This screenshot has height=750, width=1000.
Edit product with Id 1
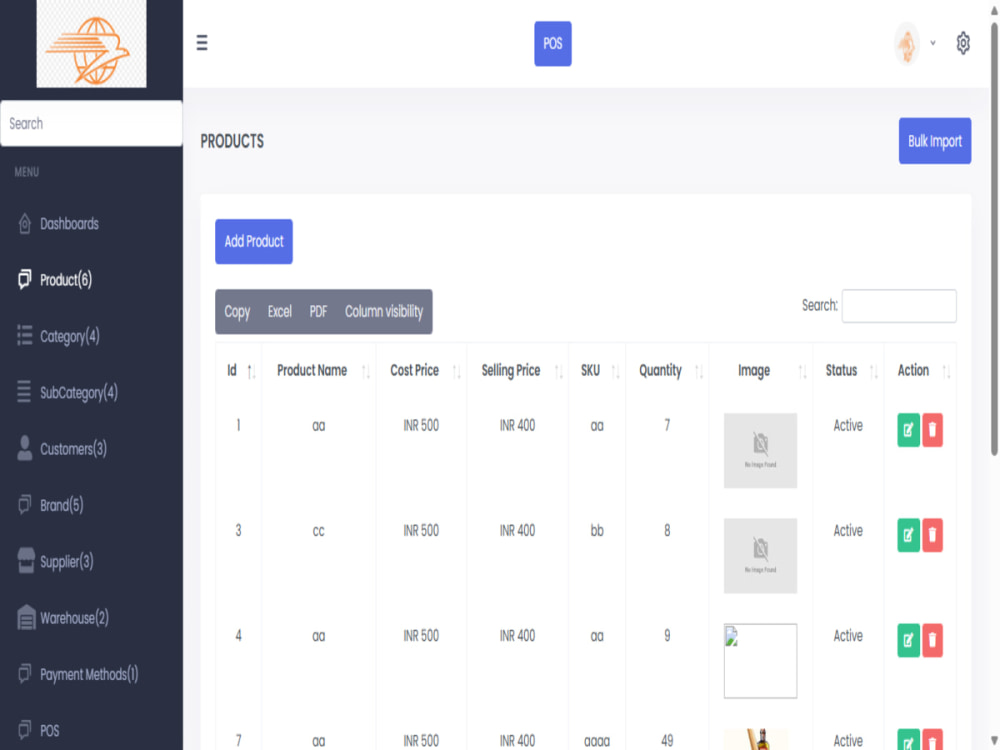tap(908, 430)
